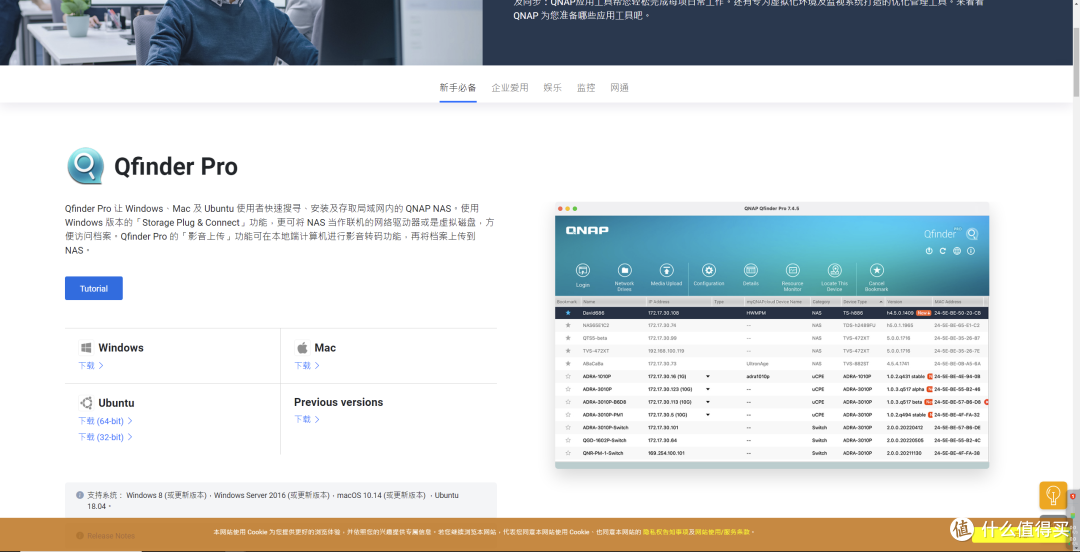Click 网站使用/服务条款 link in cookie banner
The width and height of the screenshot is (1080, 552).
coord(723,532)
